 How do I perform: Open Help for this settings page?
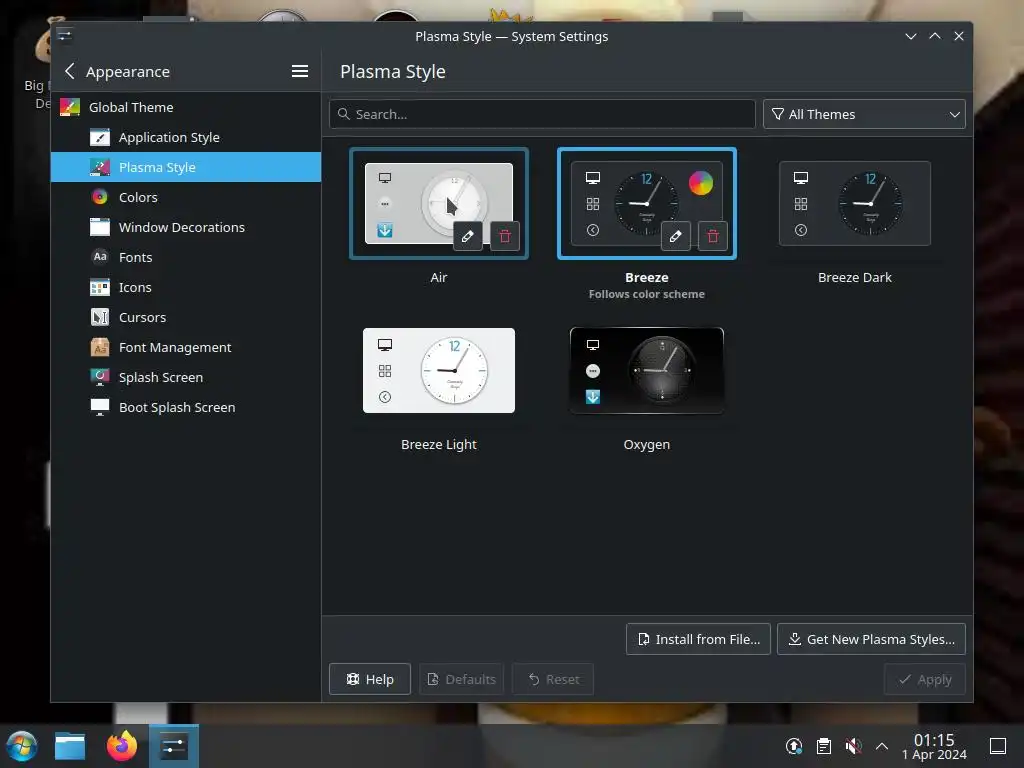click(x=370, y=679)
